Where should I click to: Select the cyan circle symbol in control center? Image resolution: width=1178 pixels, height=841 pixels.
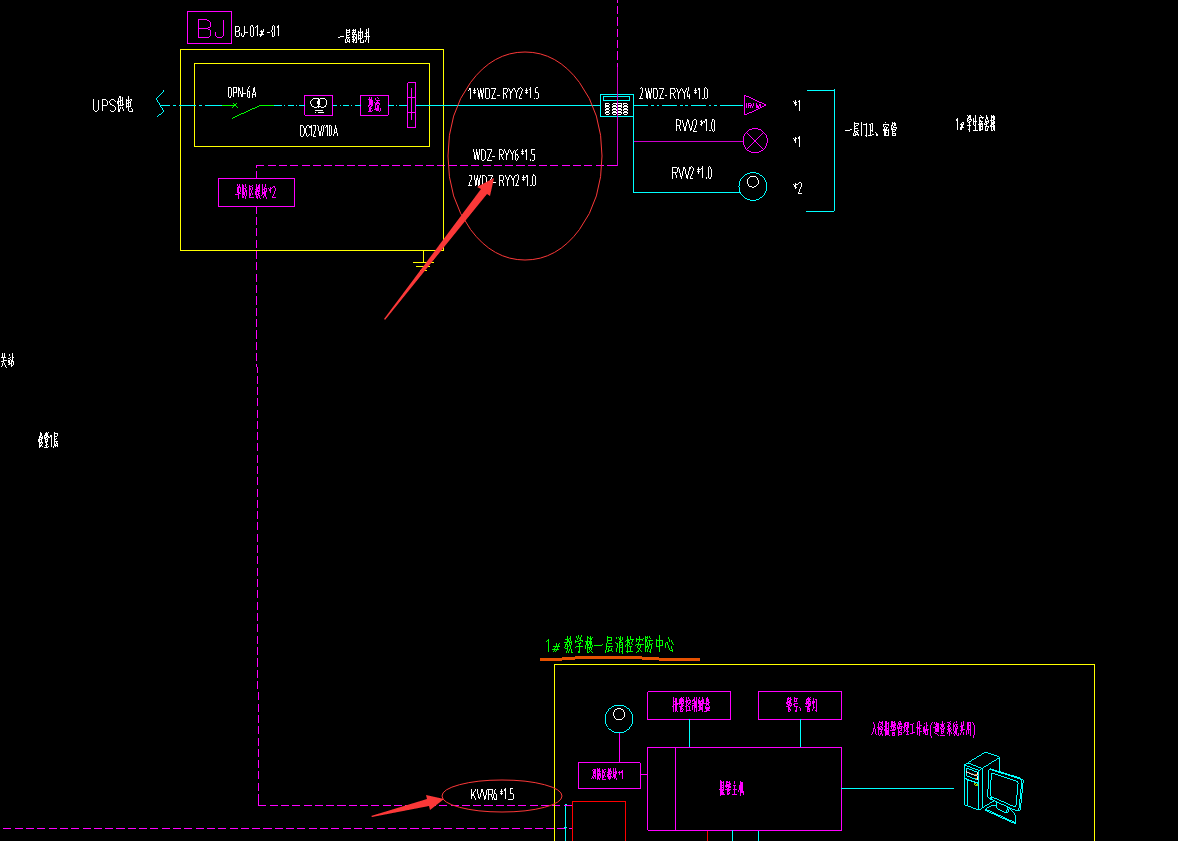pos(619,718)
